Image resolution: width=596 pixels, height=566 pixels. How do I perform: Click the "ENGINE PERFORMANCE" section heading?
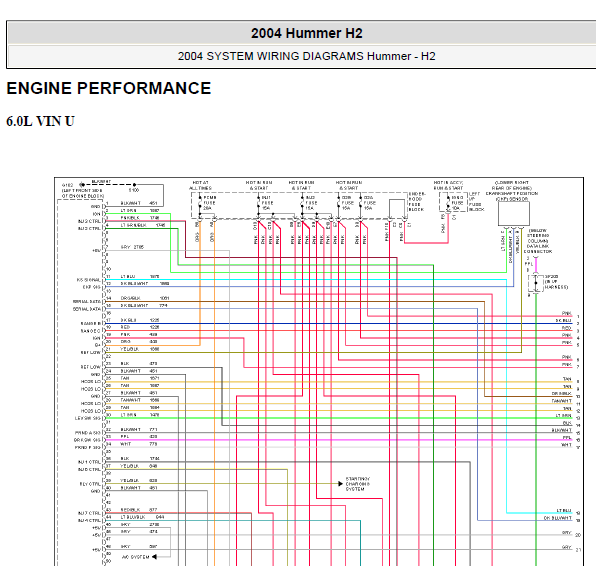(109, 88)
